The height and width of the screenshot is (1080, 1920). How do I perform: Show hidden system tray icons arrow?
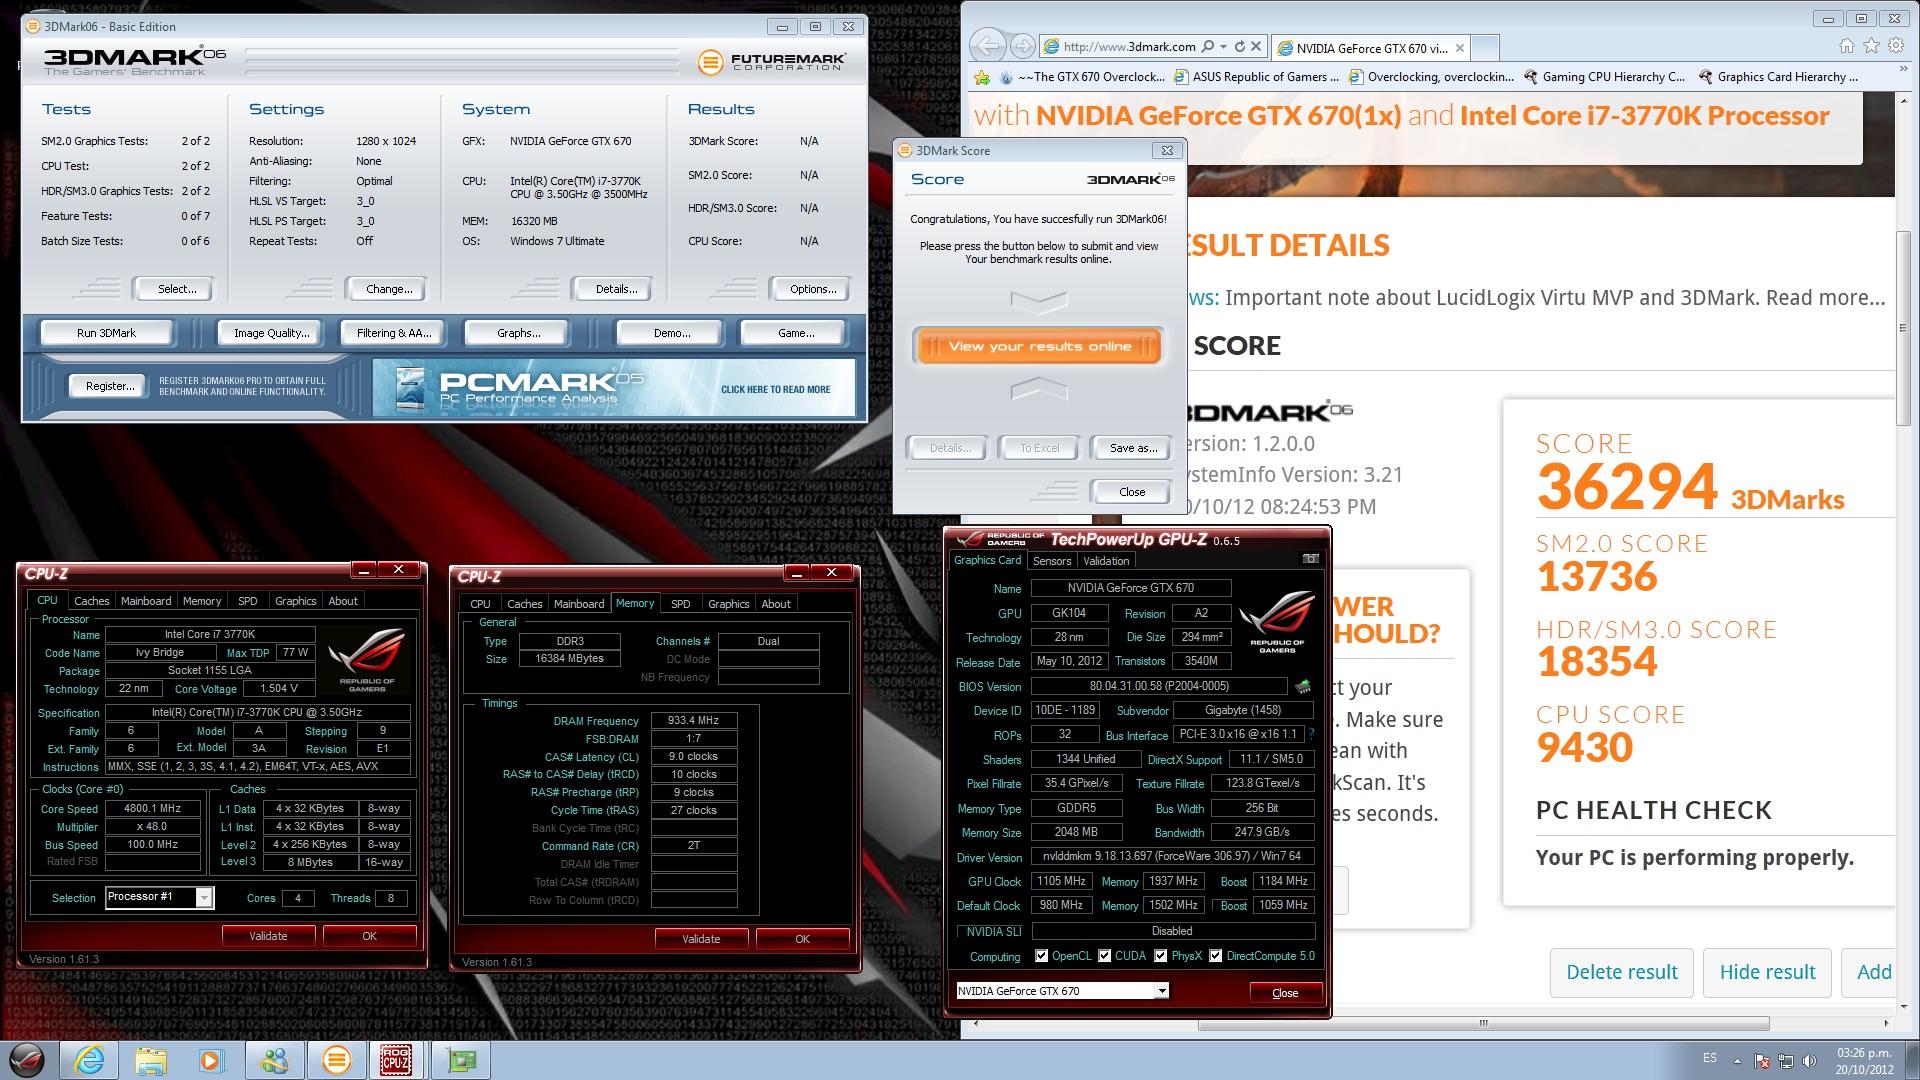coord(1737,1060)
